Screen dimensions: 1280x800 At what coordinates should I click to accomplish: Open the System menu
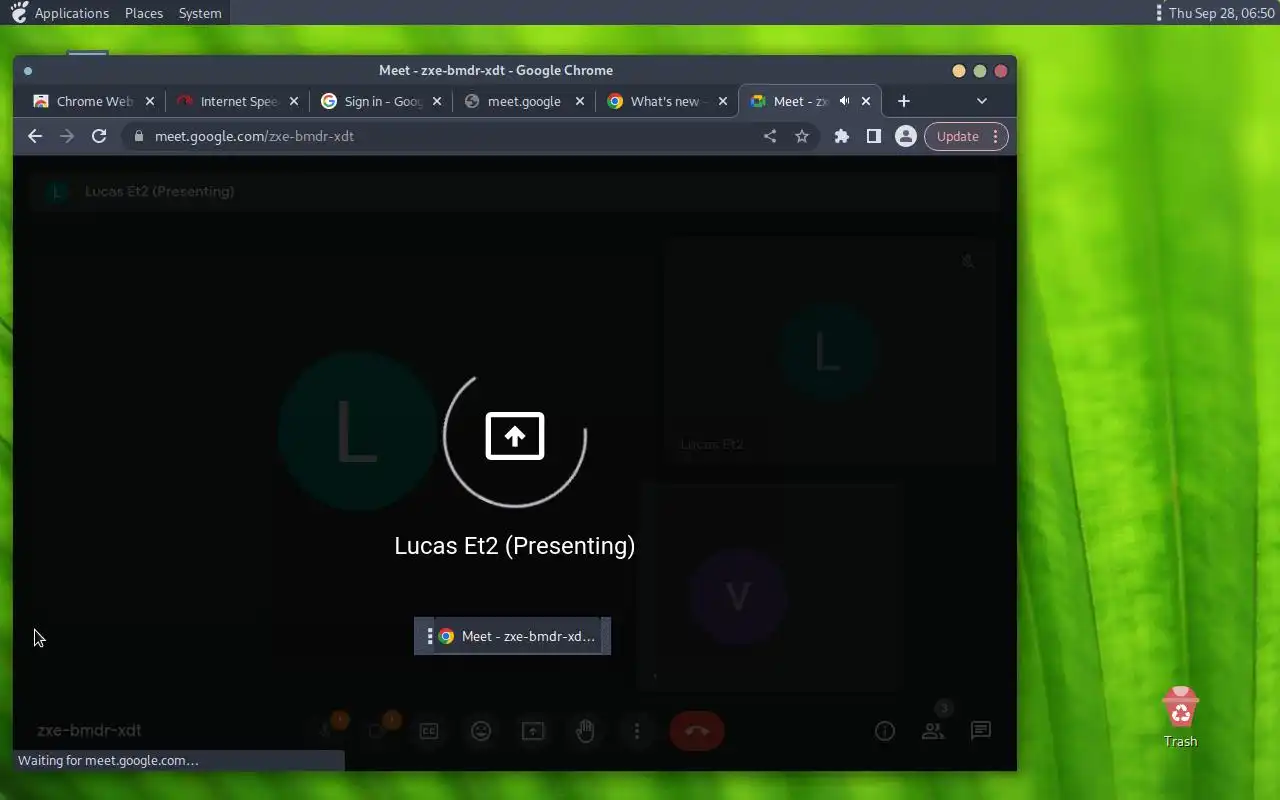(x=200, y=13)
